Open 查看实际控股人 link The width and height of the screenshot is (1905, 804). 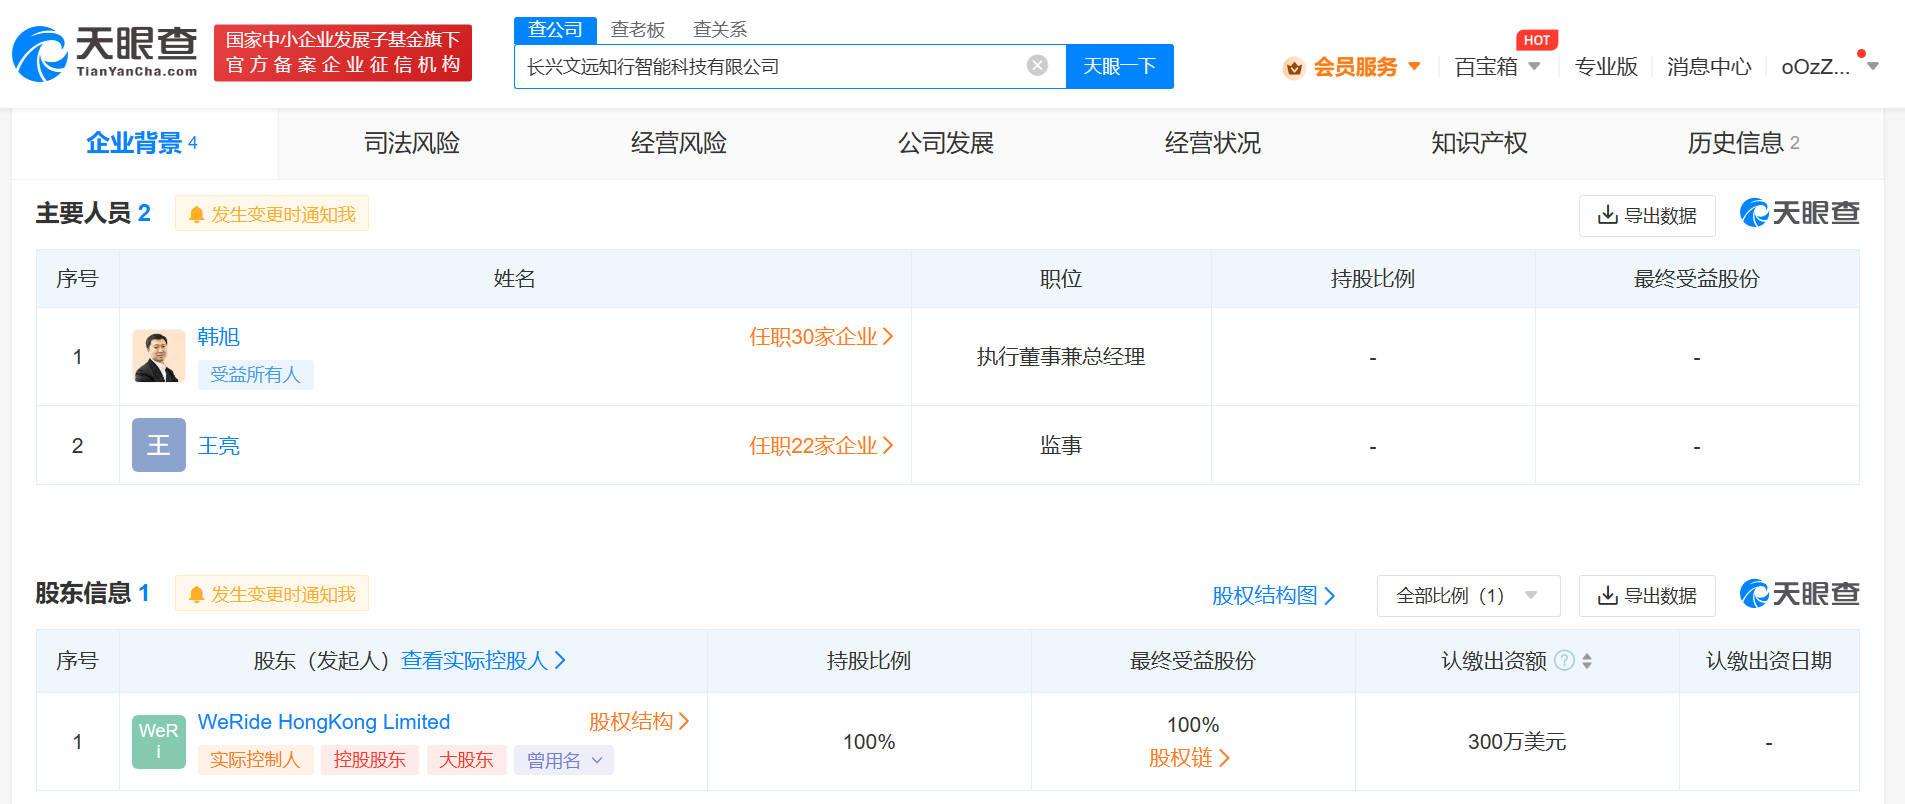(x=484, y=660)
